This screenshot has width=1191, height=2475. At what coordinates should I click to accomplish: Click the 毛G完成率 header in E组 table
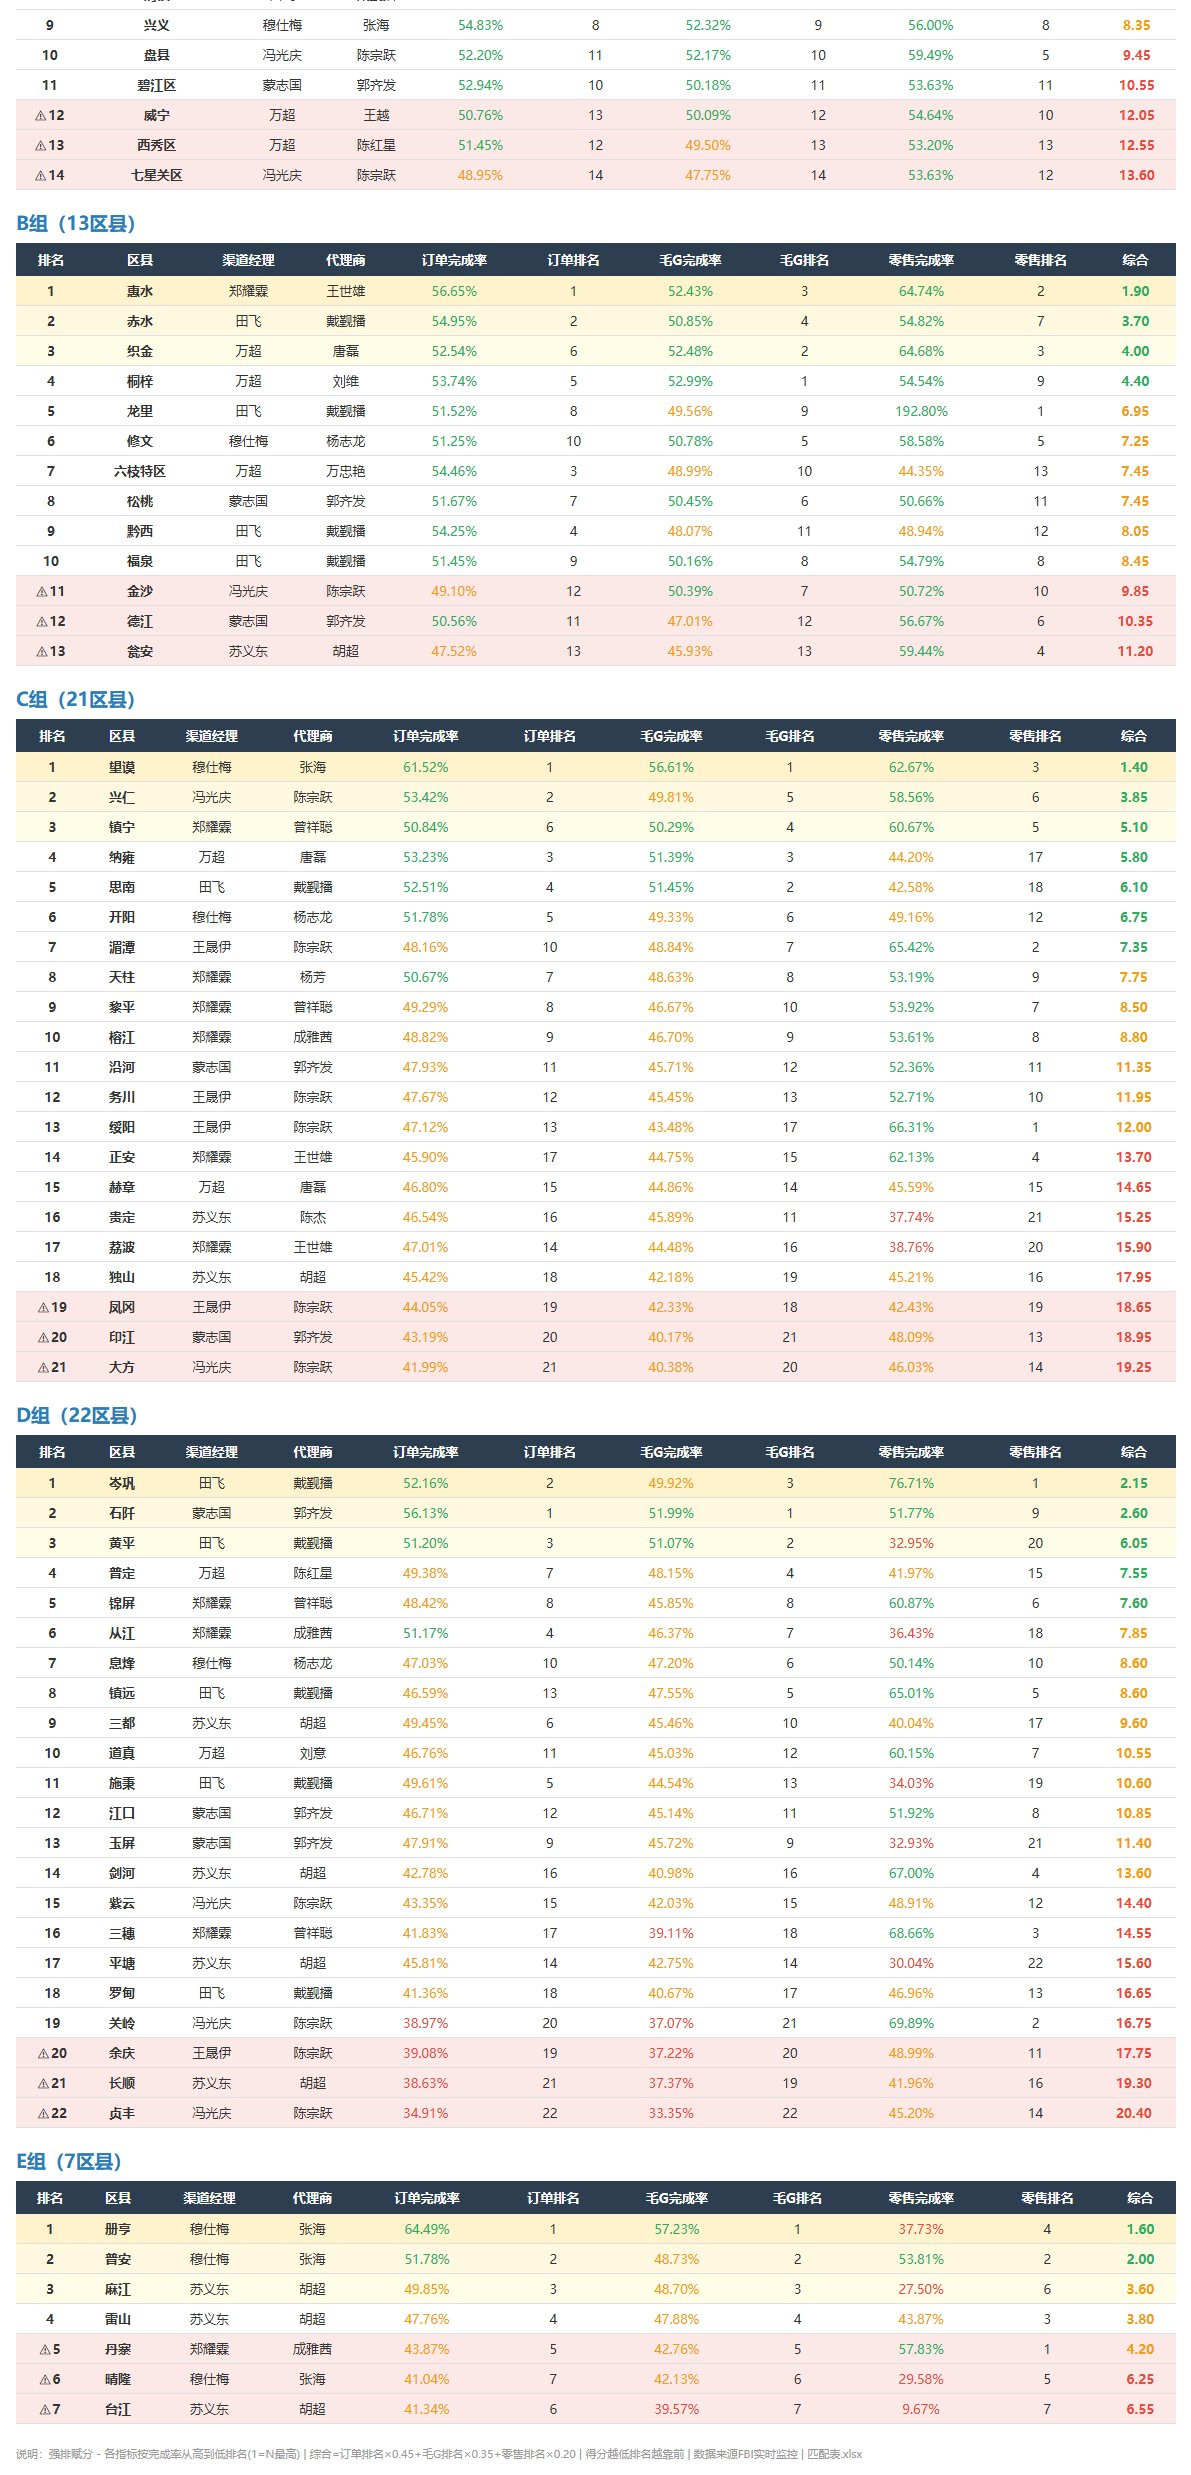point(677,2199)
